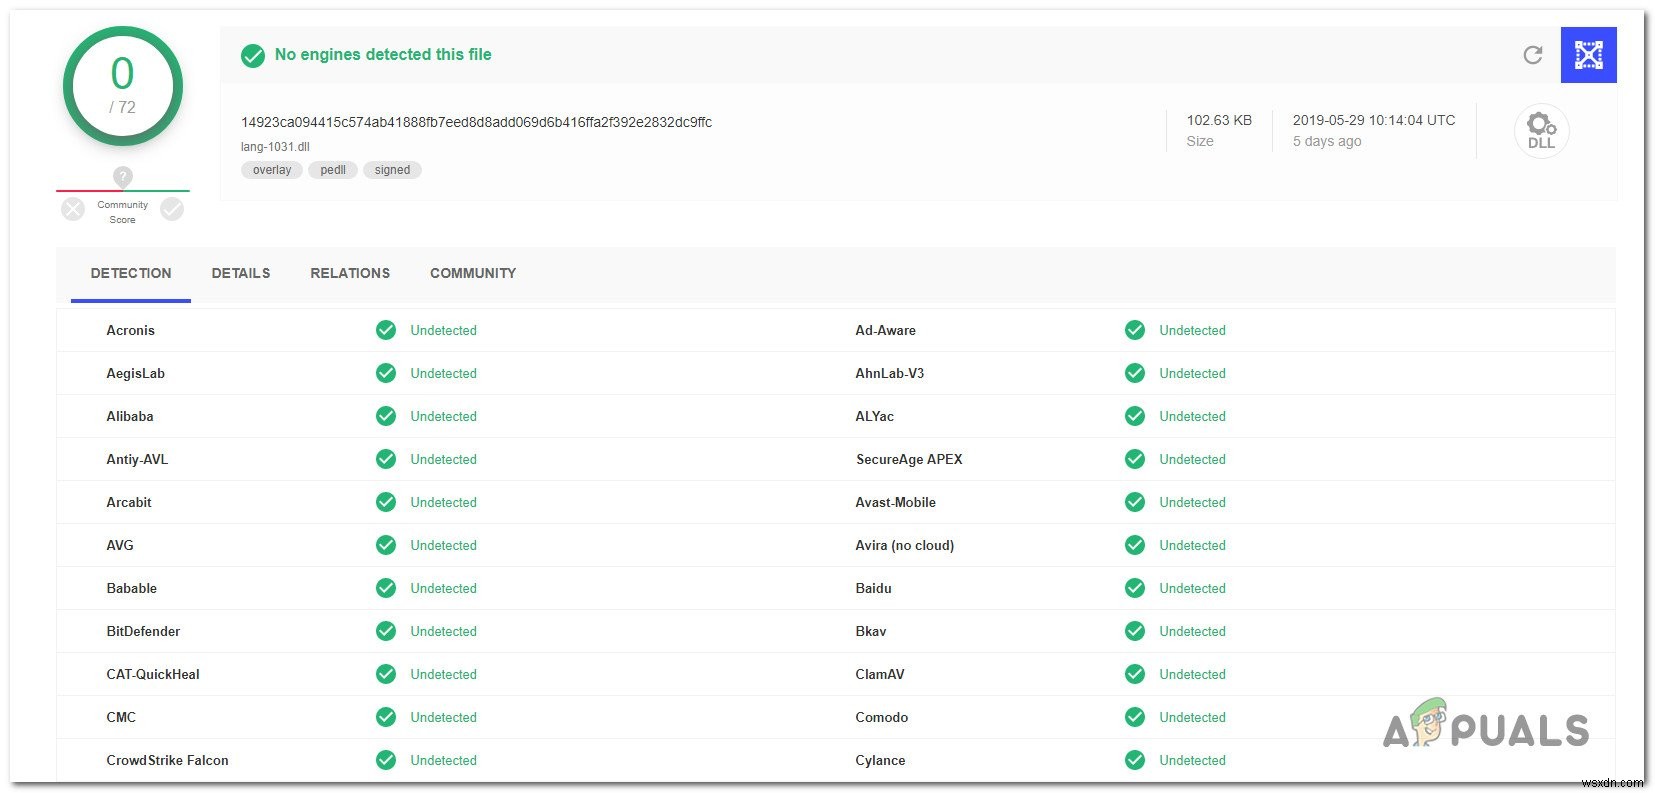This screenshot has width=1655, height=793.
Task: Open the Relations tab
Action: tap(350, 273)
